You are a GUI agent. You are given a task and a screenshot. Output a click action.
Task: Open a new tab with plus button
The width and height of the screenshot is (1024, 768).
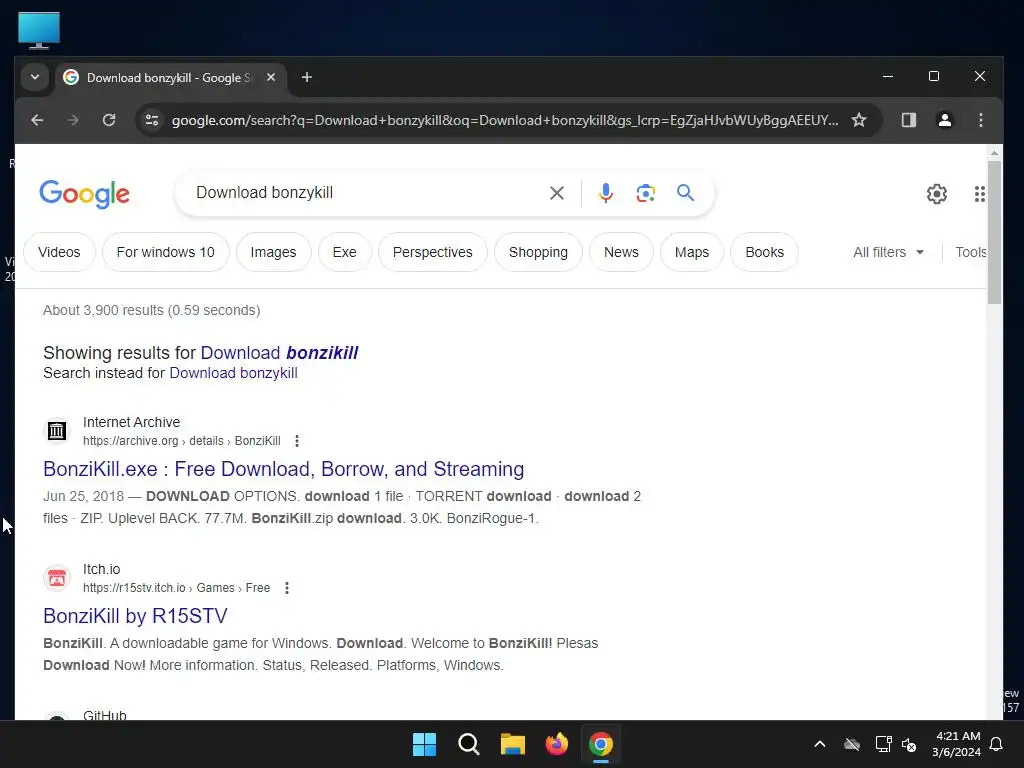306,78
